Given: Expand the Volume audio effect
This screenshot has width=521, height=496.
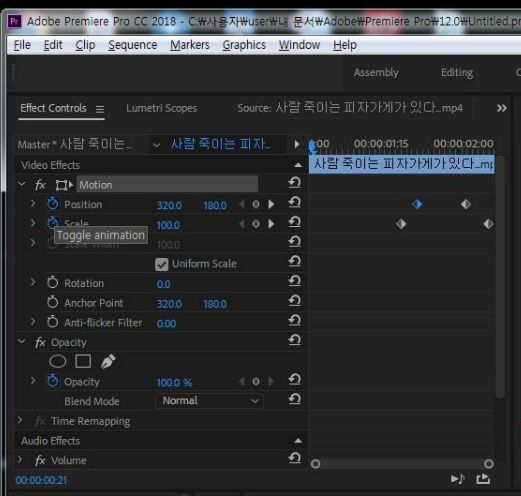Looking at the screenshot, I should pyautogui.click(x=20, y=459).
